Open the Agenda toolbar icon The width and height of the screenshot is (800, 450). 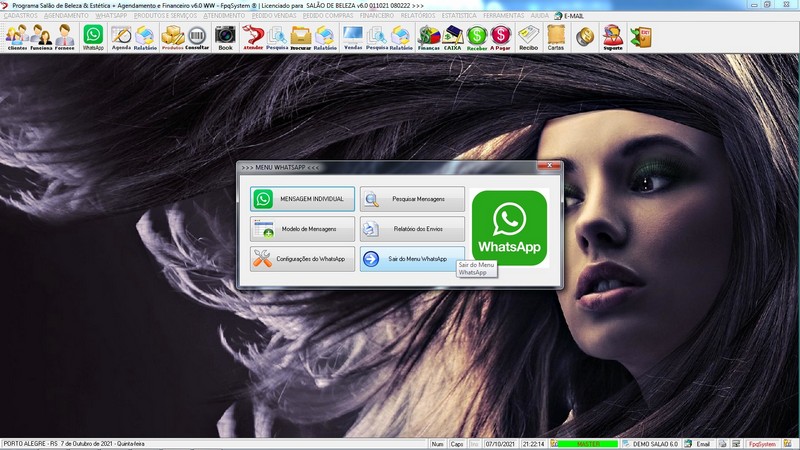click(x=121, y=37)
